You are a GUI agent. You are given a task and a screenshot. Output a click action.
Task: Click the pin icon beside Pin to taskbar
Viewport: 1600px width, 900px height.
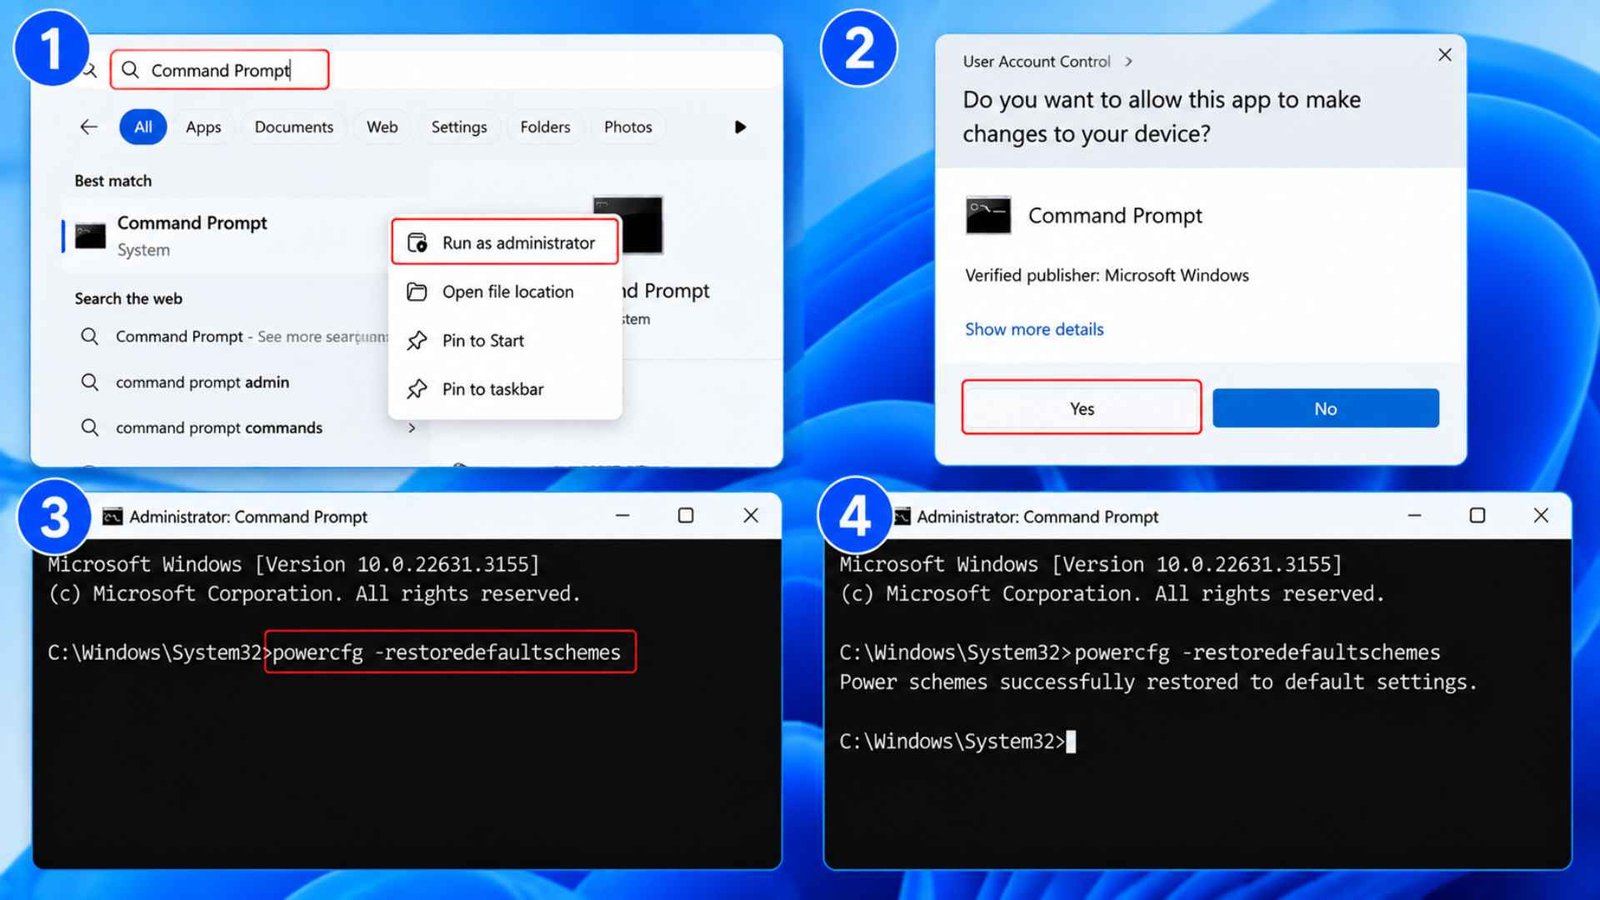click(417, 389)
